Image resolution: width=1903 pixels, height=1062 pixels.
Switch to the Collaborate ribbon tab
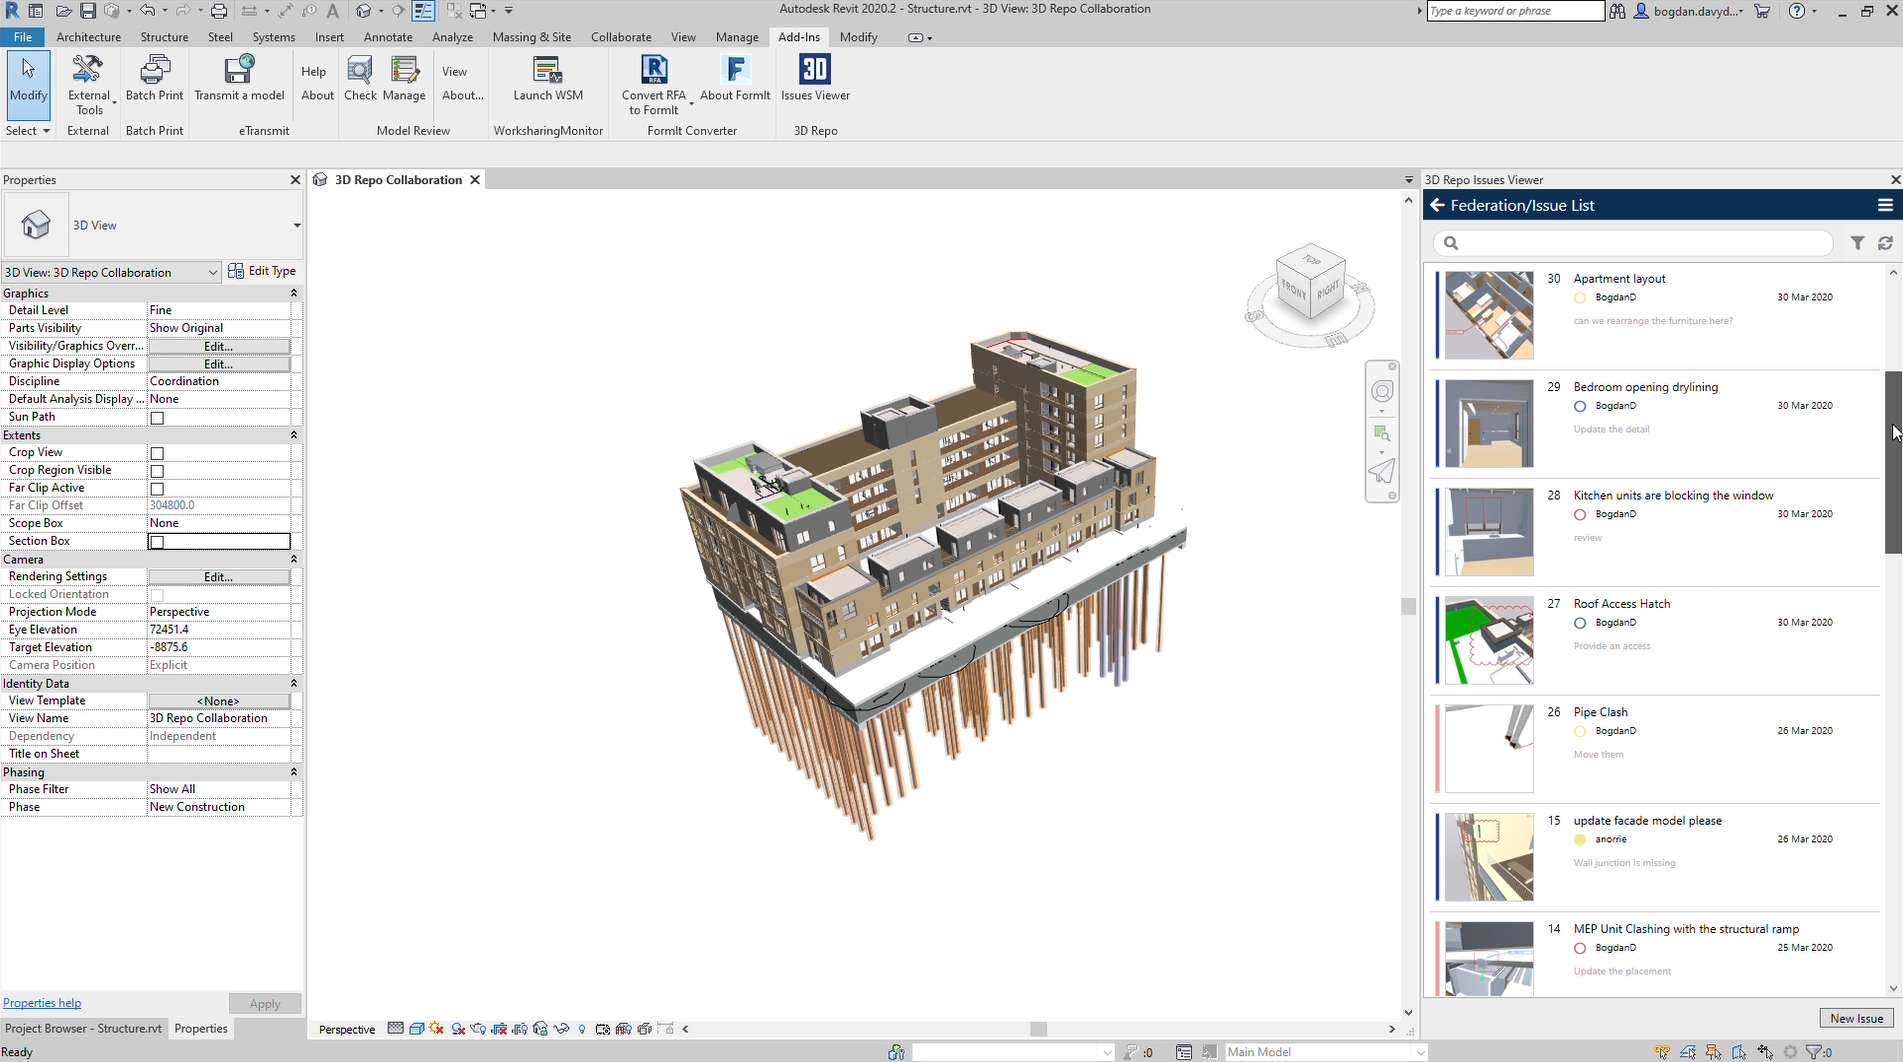tap(620, 37)
